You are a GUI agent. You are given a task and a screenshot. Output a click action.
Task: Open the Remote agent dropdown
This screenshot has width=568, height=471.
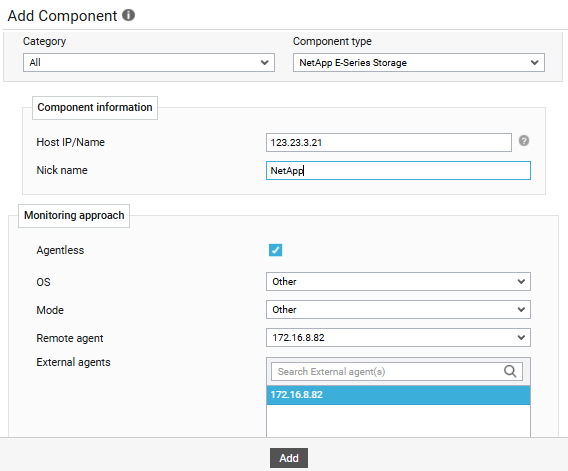point(398,338)
